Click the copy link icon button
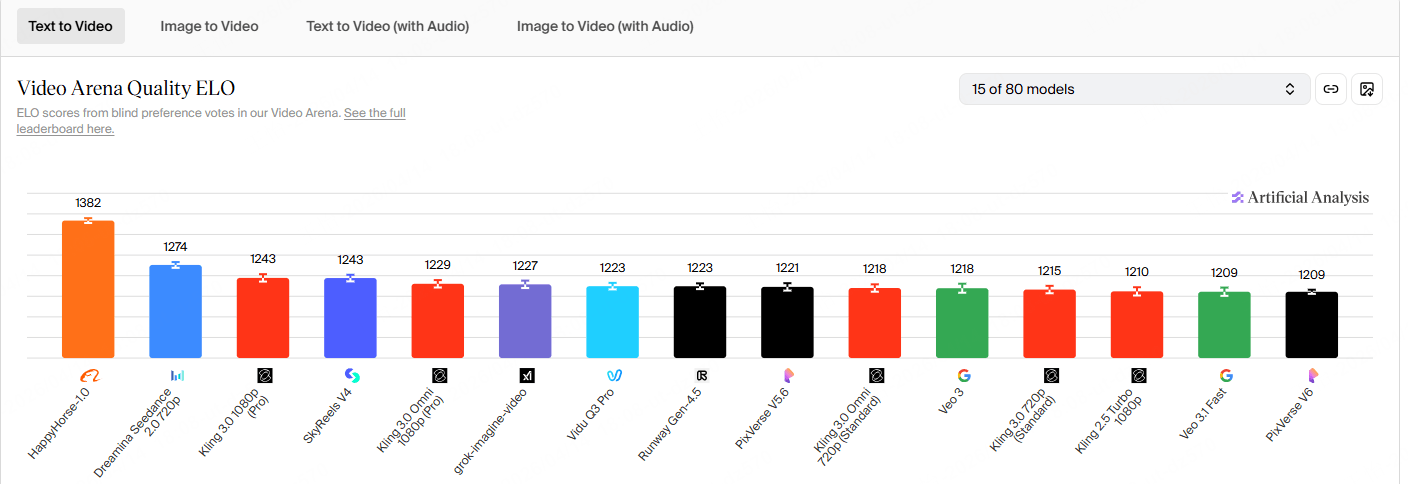The height and width of the screenshot is (484, 1408). (1330, 89)
